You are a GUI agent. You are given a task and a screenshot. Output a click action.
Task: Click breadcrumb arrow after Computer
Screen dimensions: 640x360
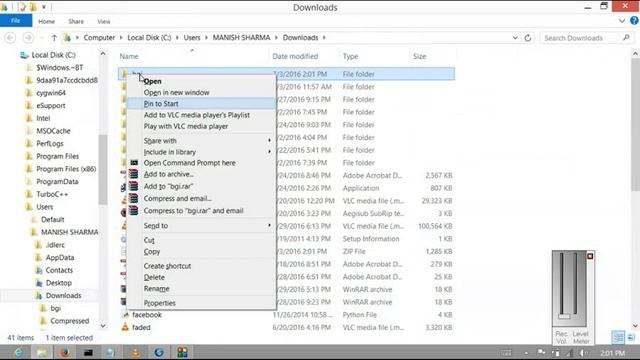coord(121,38)
